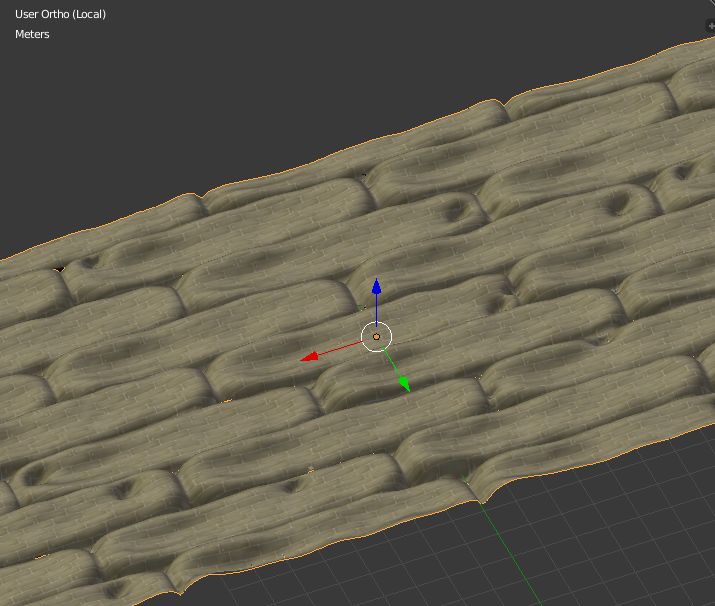Expand the sidebar with the plus icon
Viewport: 715px width, 606px height.
pos(710,26)
